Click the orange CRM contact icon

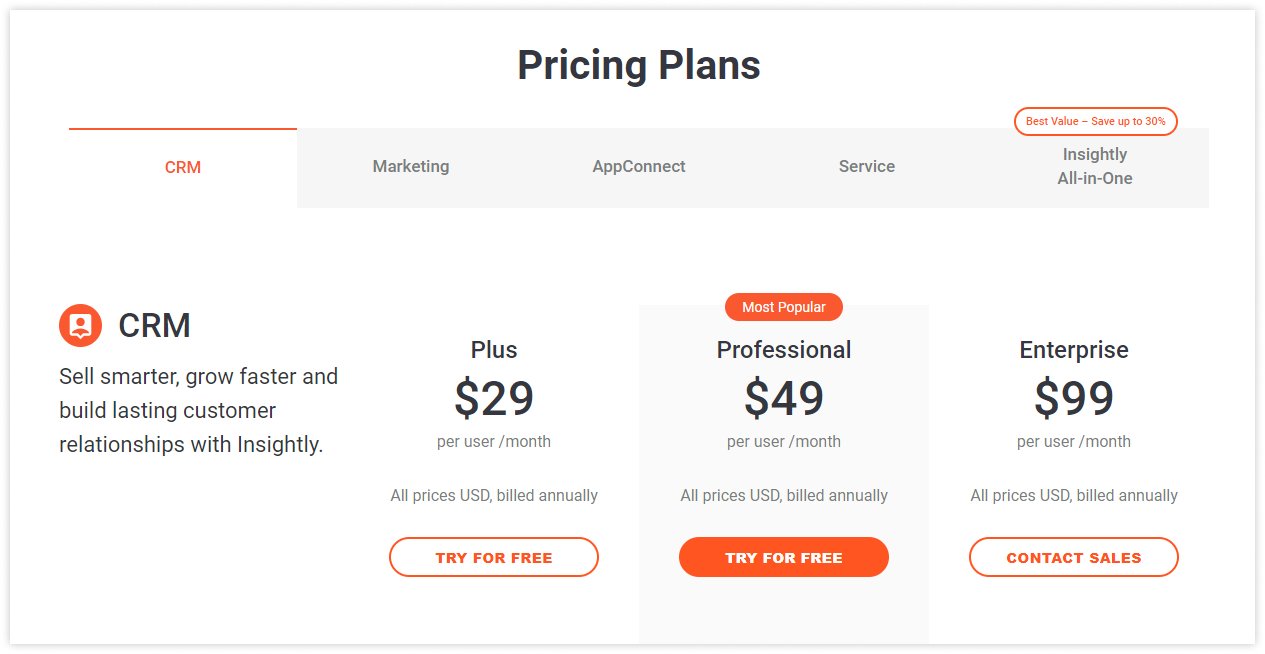(78, 325)
